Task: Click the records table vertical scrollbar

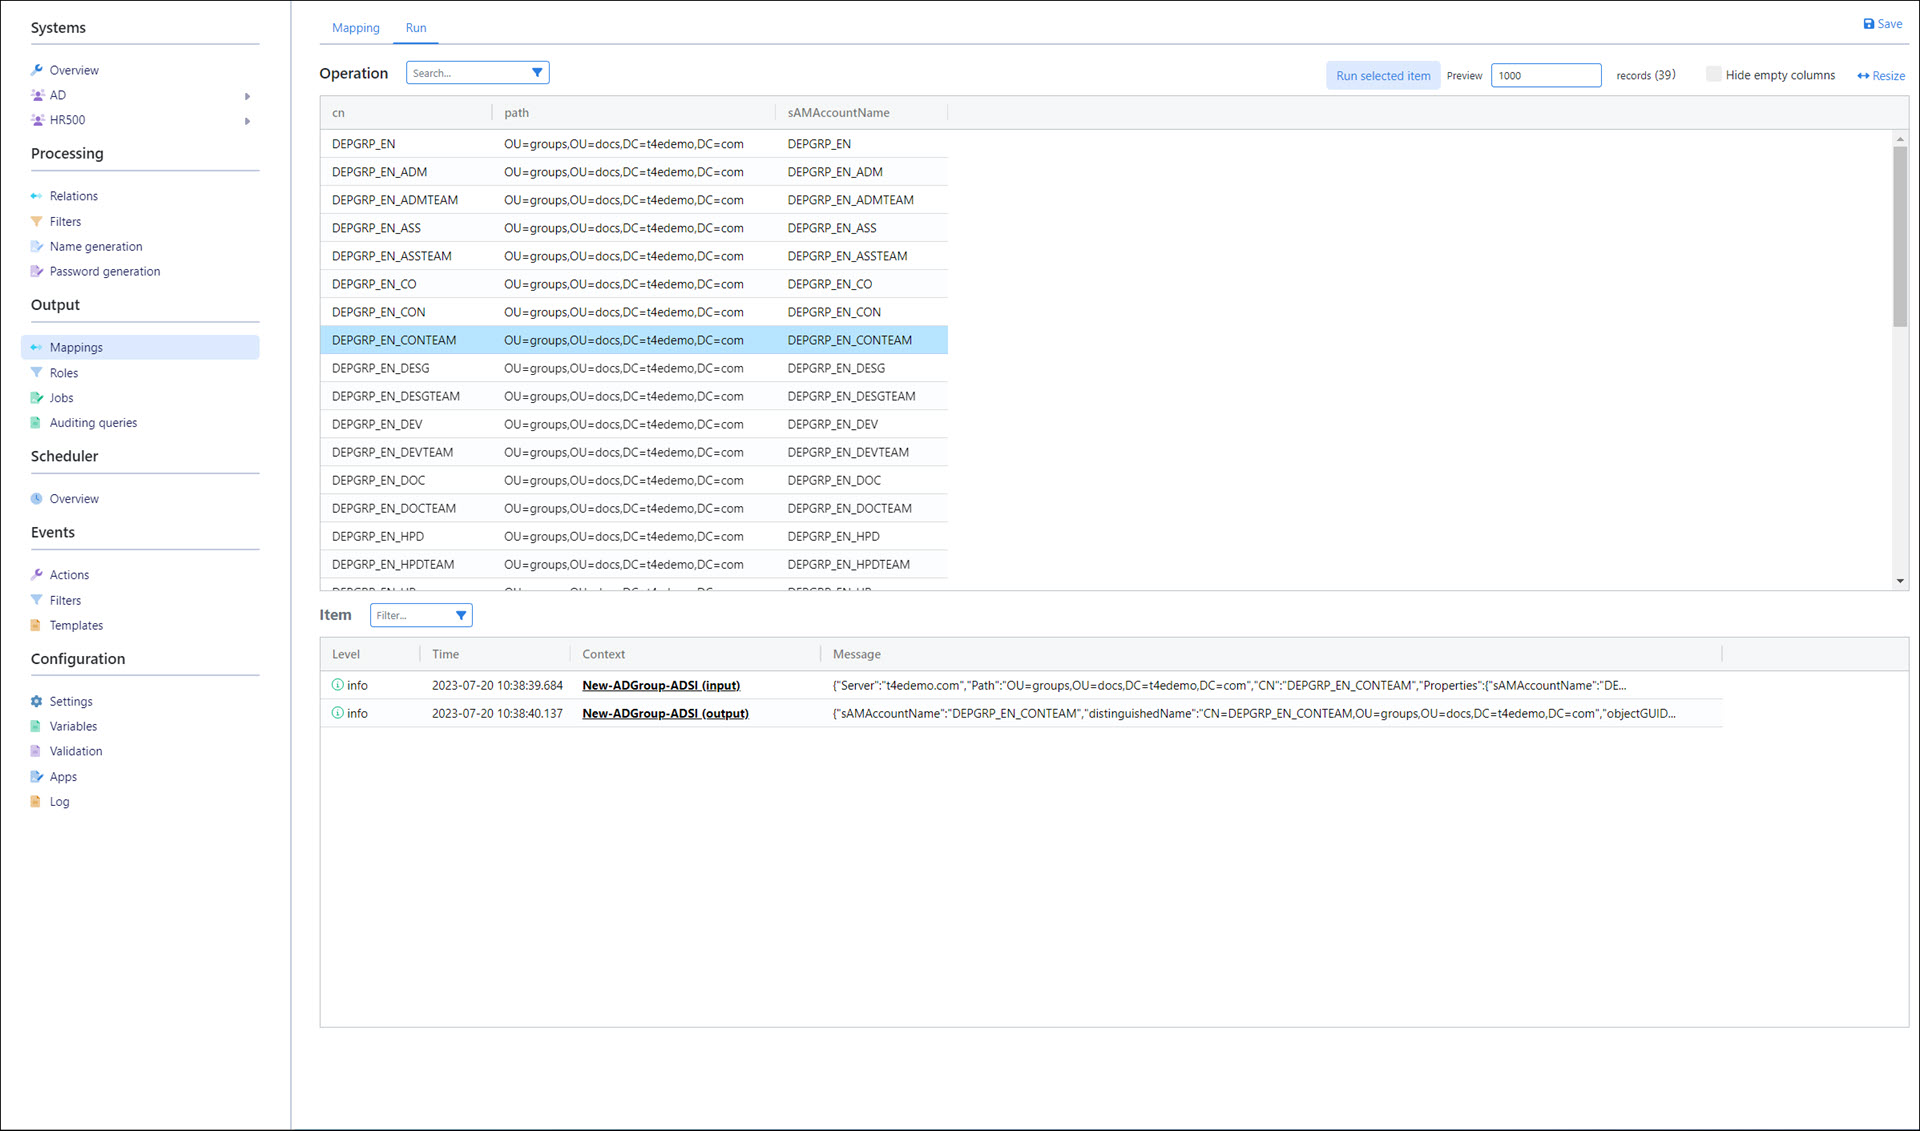Action: pyautogui.click(x=1899, y=236)
